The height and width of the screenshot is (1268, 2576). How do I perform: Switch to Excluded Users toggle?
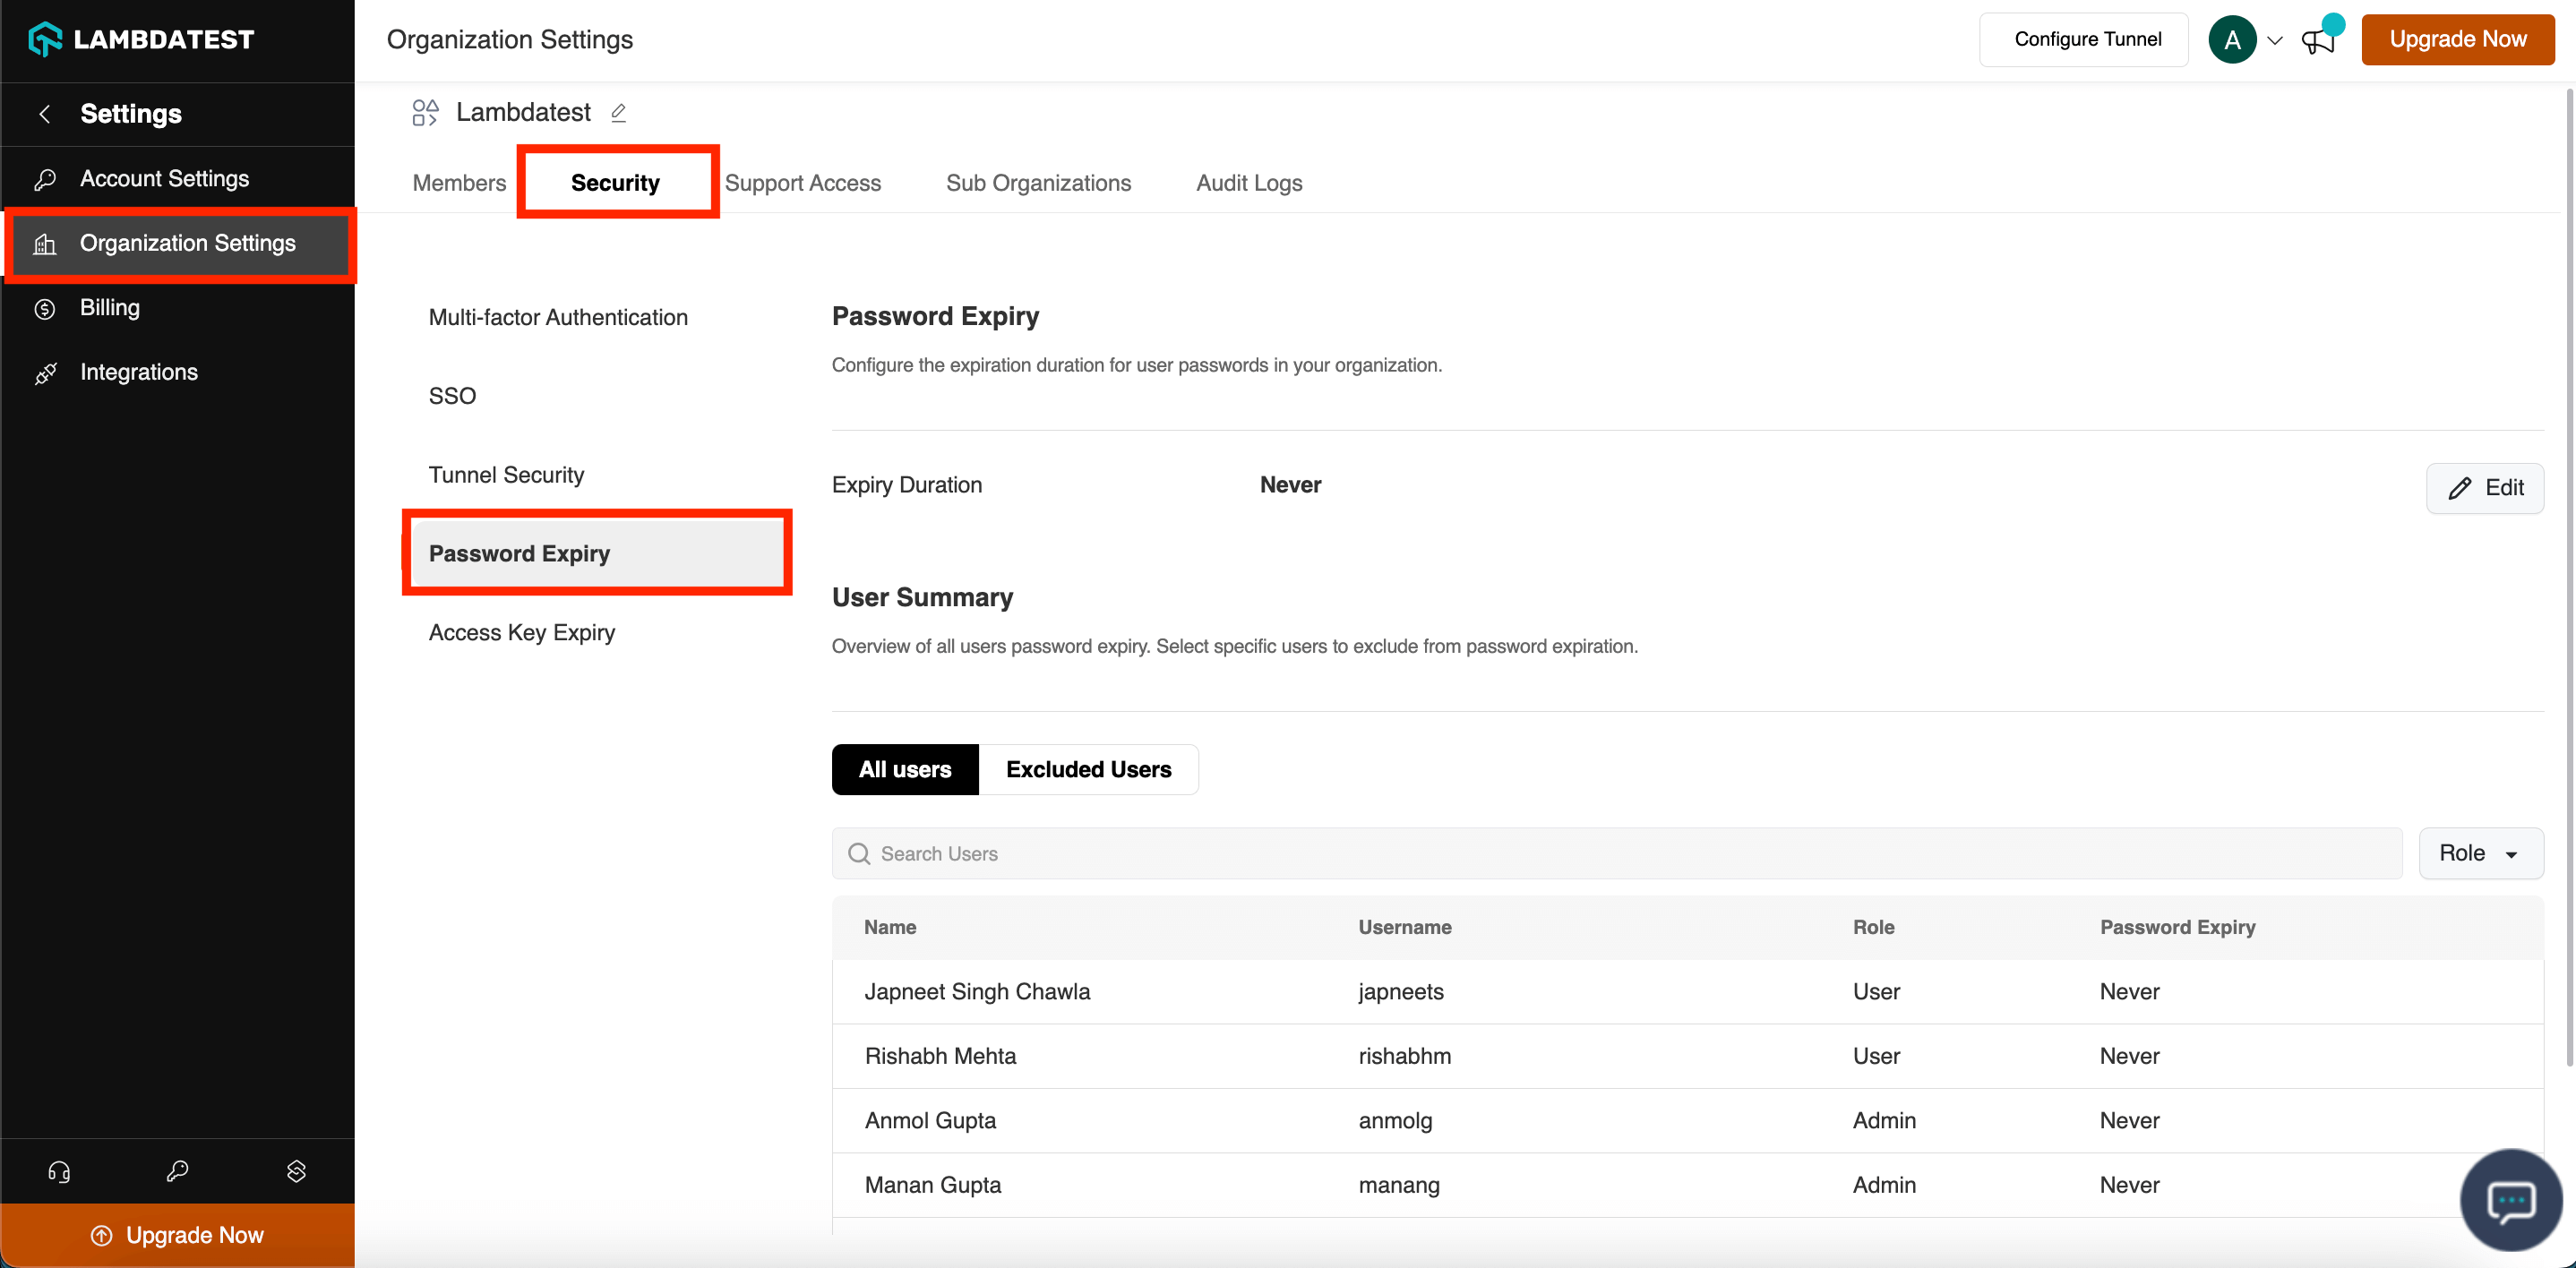(1087, 769)
